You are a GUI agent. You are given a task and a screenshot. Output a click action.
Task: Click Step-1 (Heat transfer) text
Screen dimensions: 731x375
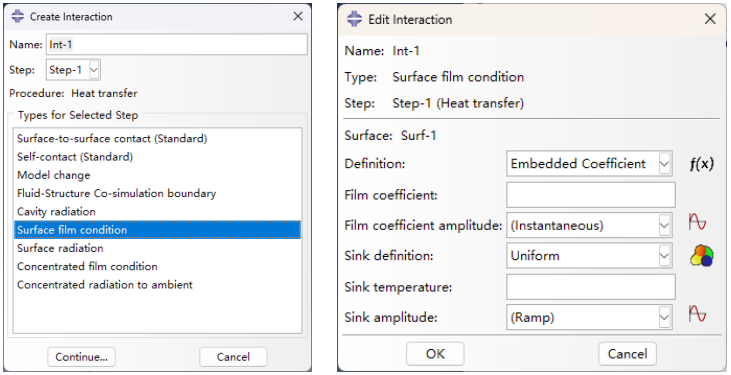coord(458,103)
